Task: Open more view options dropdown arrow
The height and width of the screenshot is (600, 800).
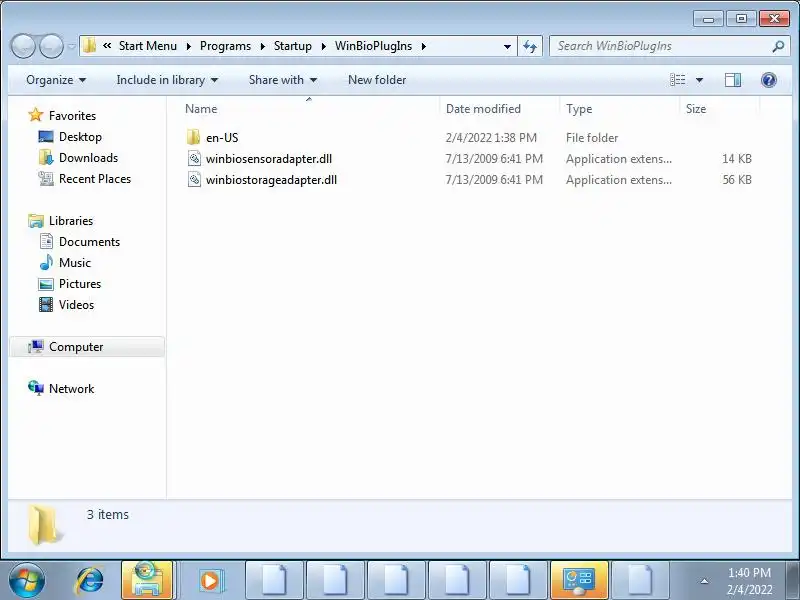Action: coord(699,80)
